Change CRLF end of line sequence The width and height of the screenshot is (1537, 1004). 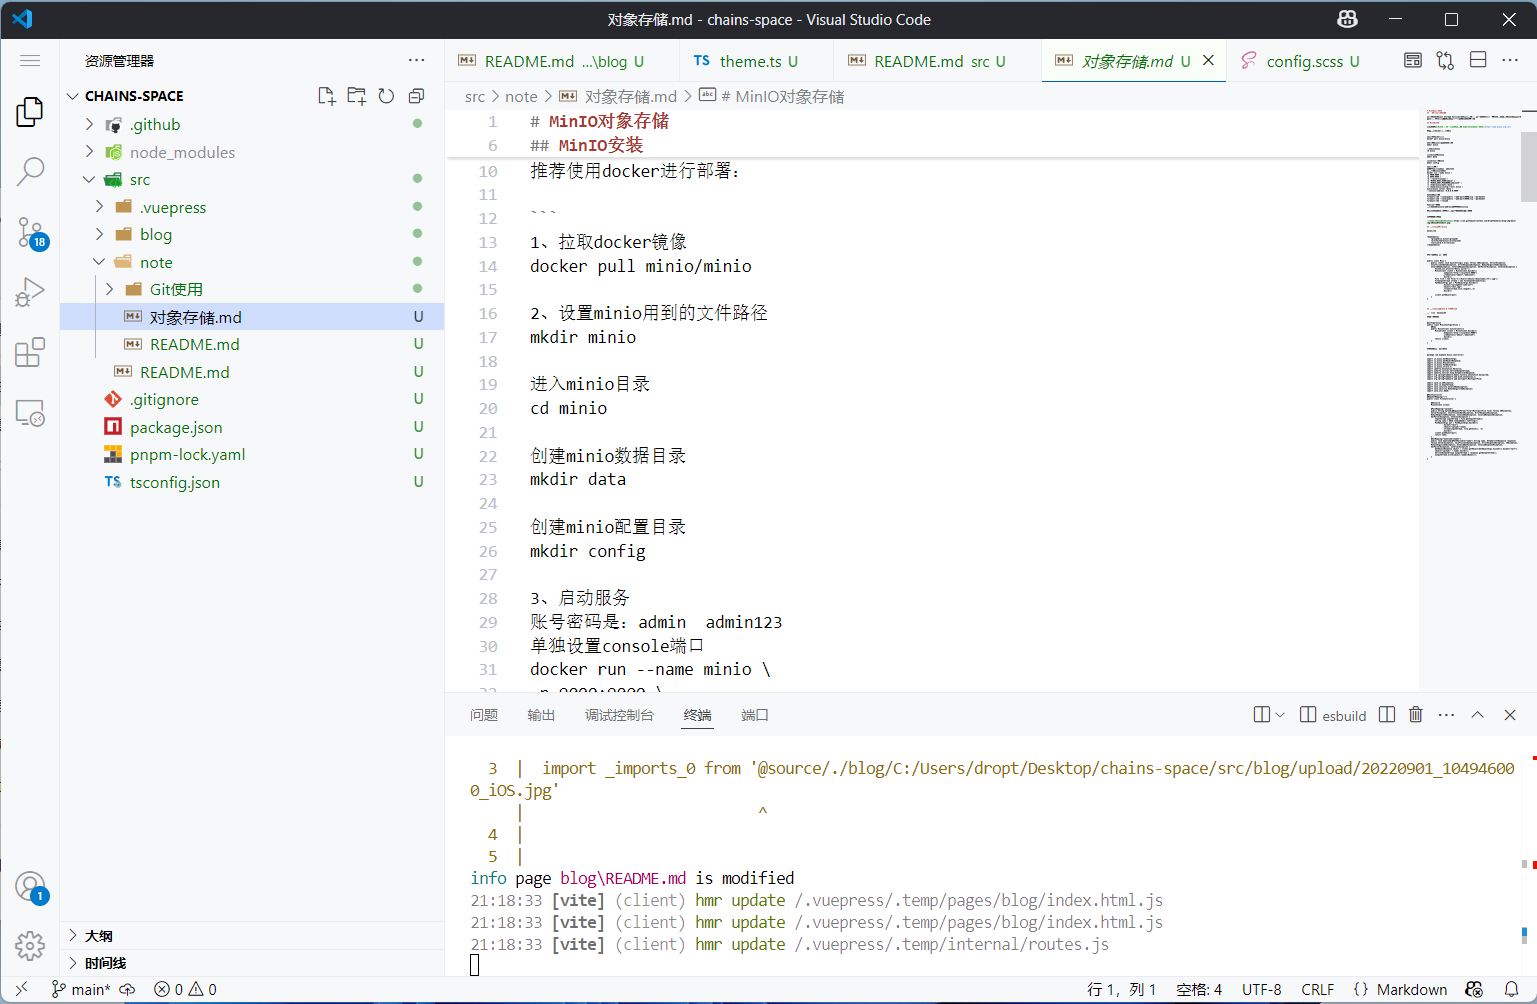pos(1317,989)
